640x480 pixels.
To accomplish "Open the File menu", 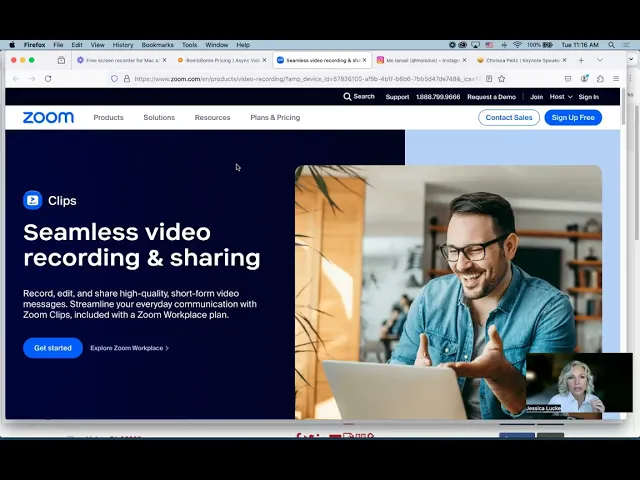I will (58, 45).
